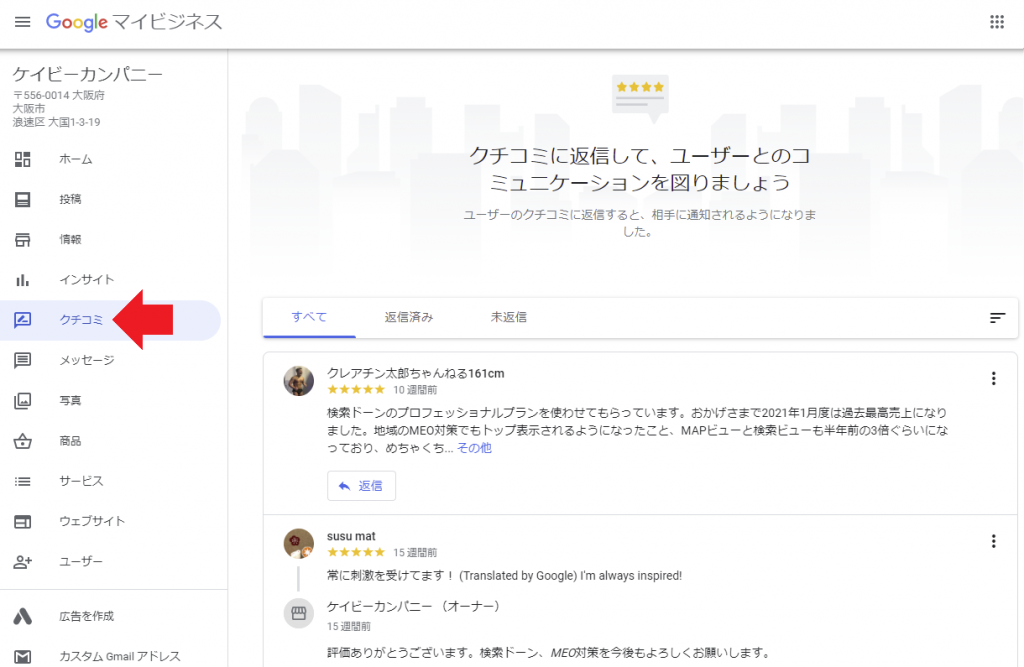The width and height of the screenshot is (1024, 667).
Task: Click the ケイビーカンパニー business name heading
Action: 88,74
